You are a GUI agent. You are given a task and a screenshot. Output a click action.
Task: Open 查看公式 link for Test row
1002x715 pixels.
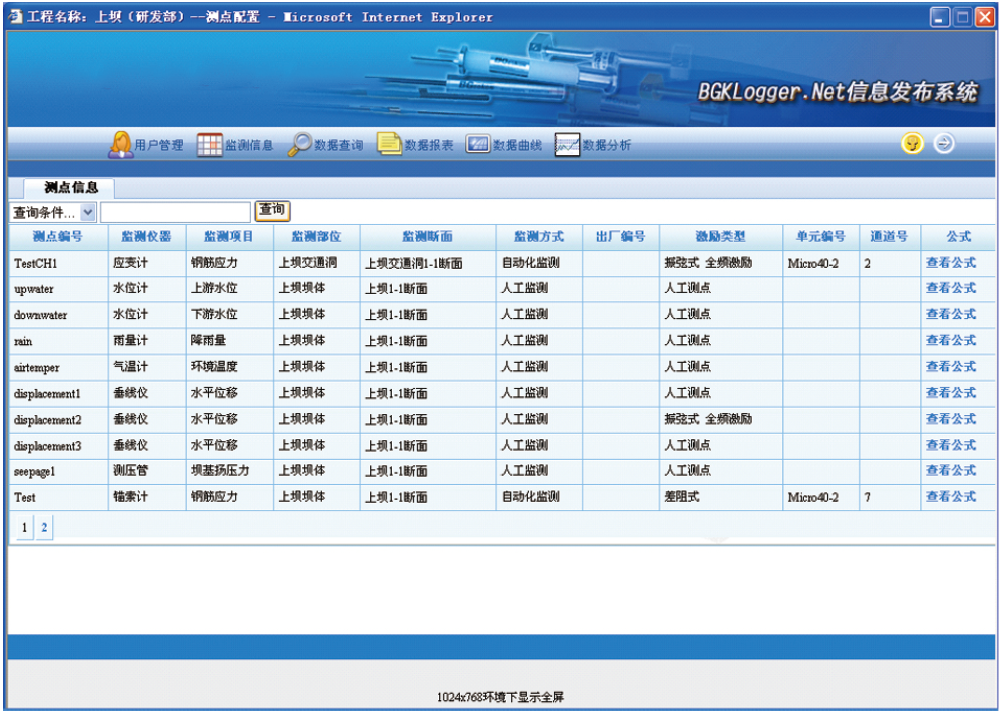pyautogui.click(x=951, y=496)
